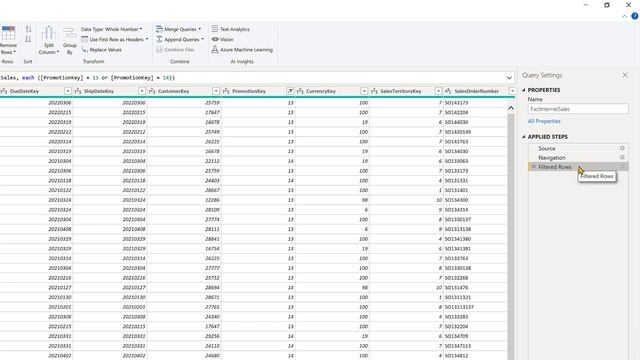
Task: Open settings gear for Source step
Action: pyautogui.click(x=622, y=148)
